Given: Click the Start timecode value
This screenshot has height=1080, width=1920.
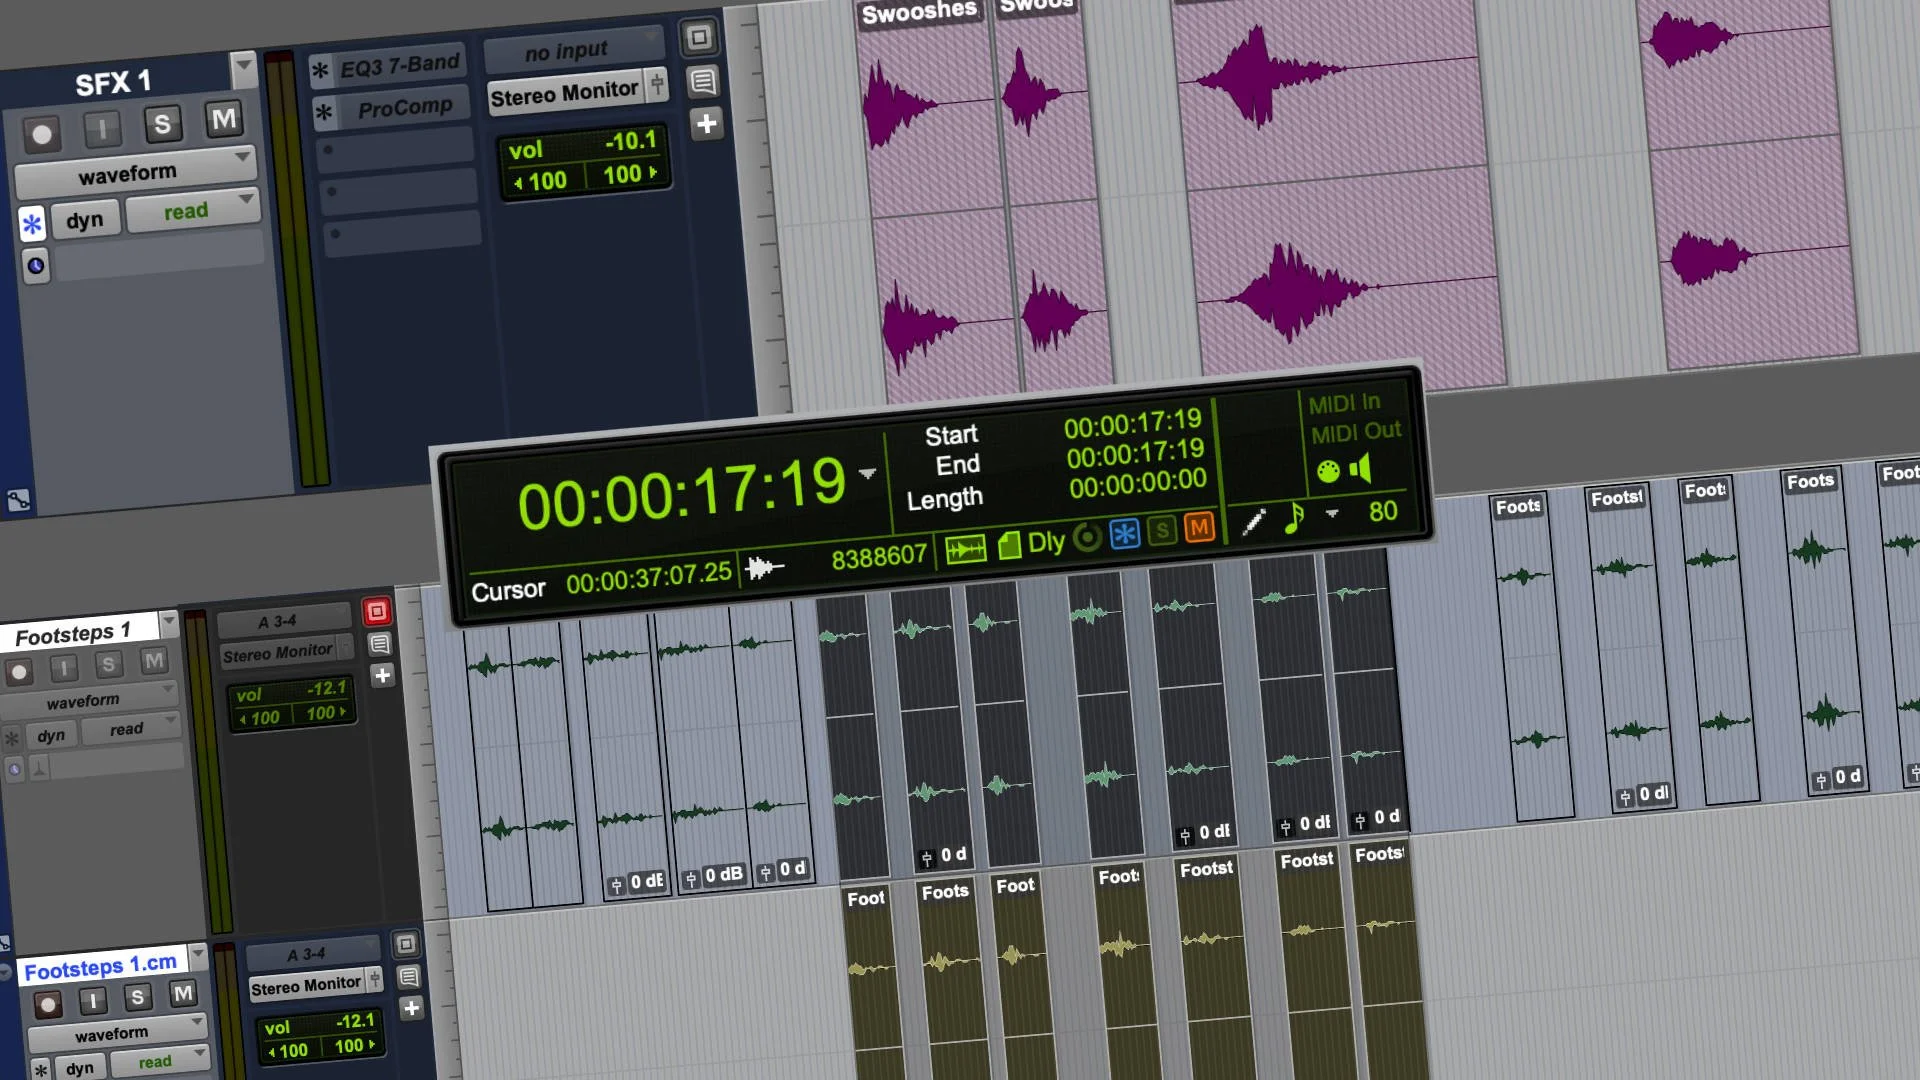Looking at the screenshot, I should click(x=1133, y=424).
